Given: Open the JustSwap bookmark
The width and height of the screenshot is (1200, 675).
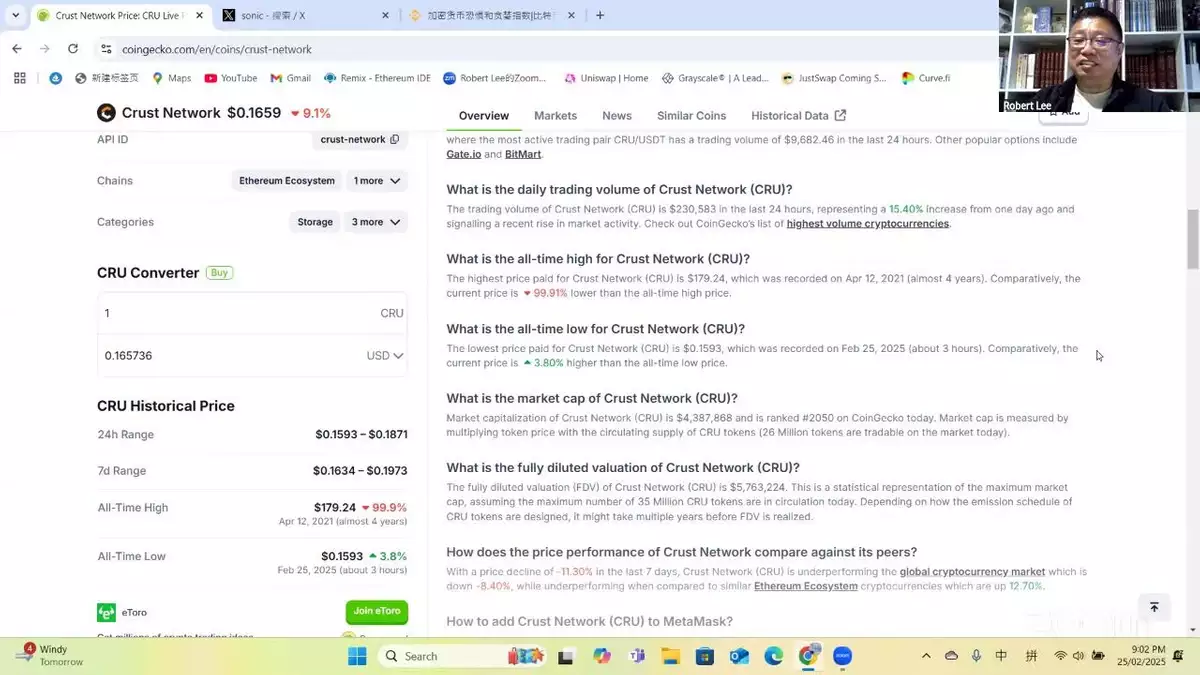Looking at the screenshot, I should 835,78.
